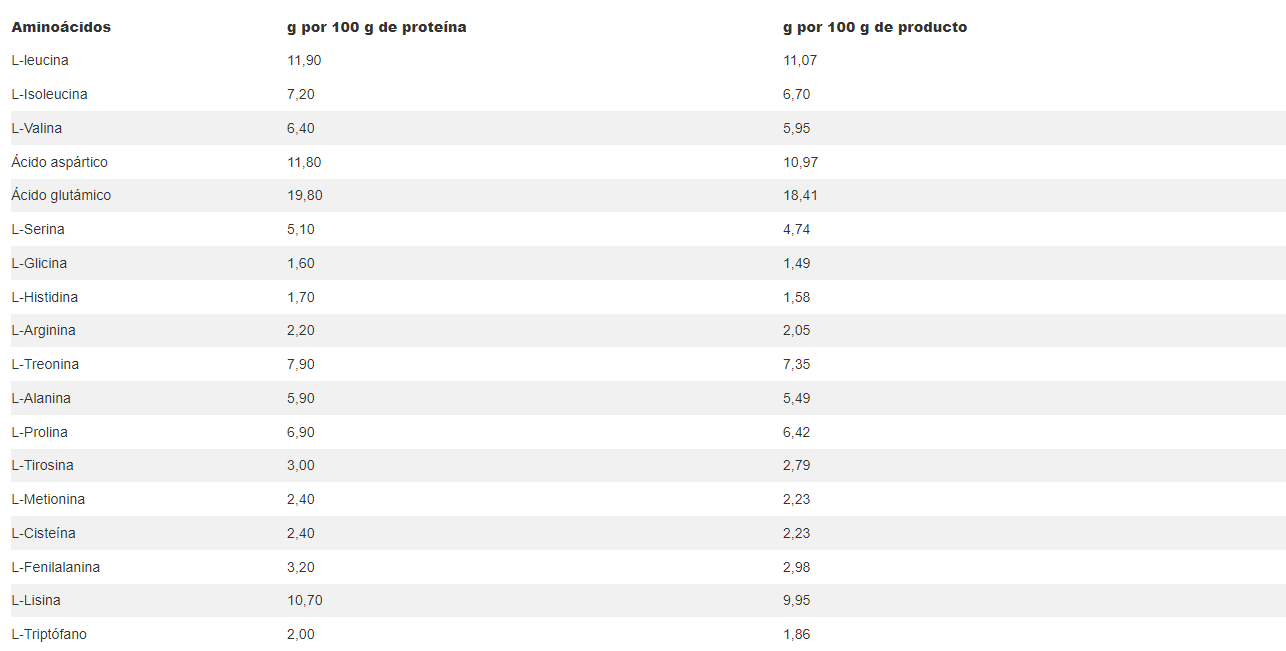Select the L-Valina row label
This screenshot has height=651, width=1286.
click(36, 128)
